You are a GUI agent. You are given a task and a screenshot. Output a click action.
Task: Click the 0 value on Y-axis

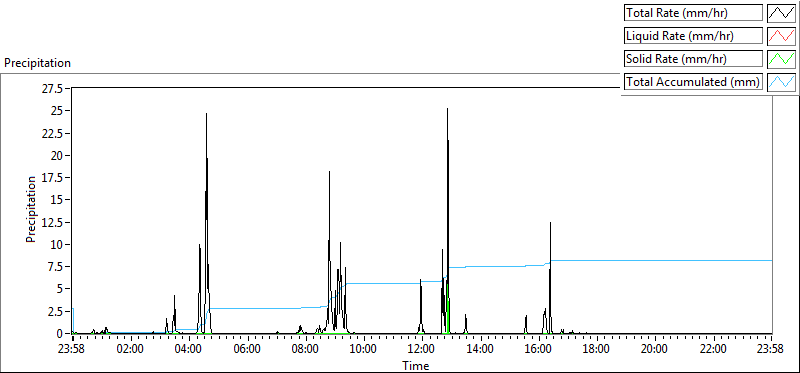[x=60, y=333]
